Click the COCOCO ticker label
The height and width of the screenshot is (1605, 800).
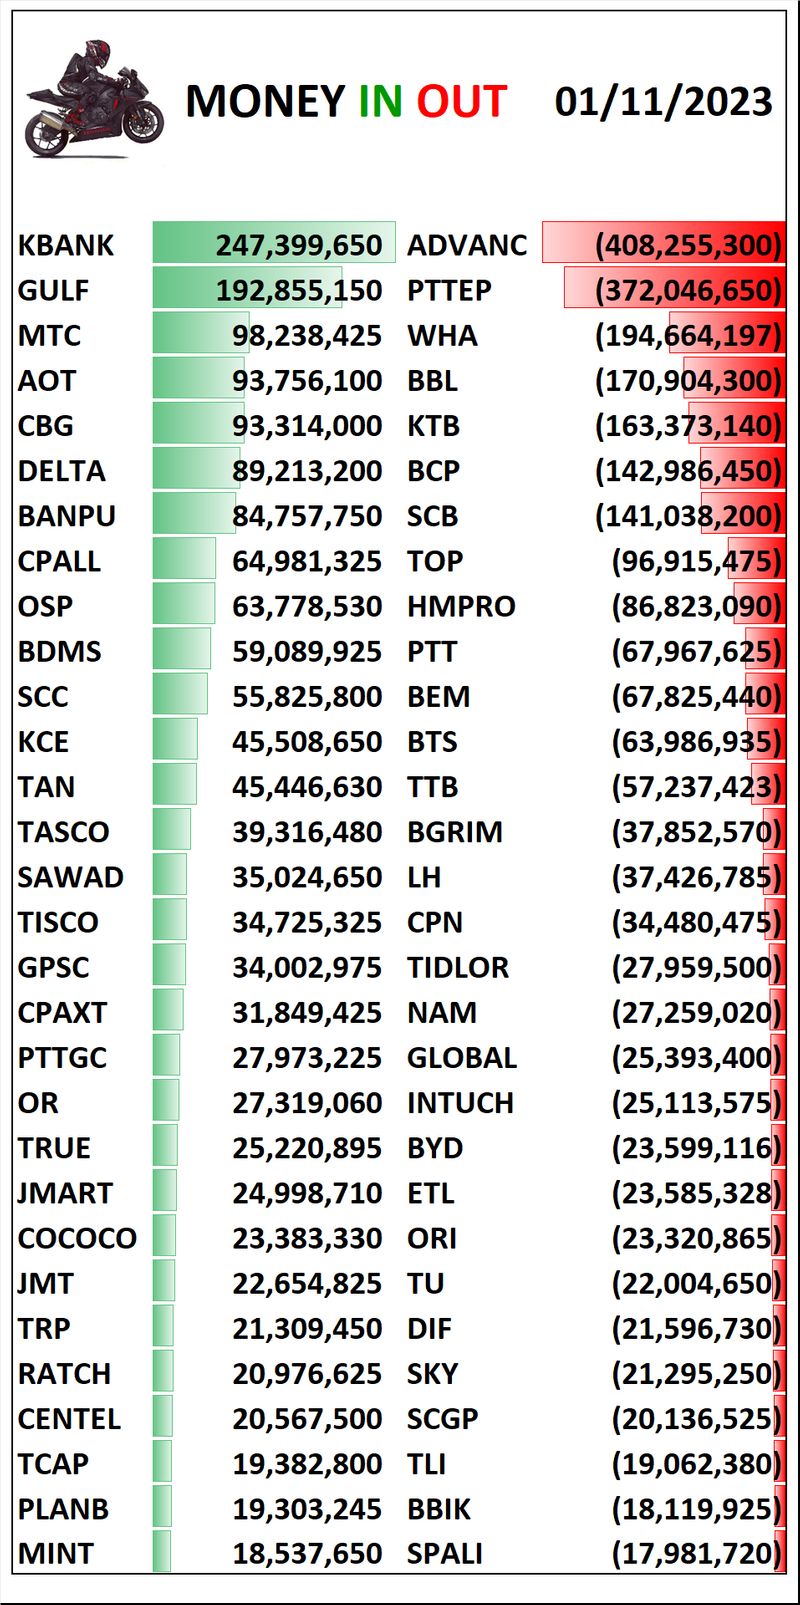pos(77,1238)
